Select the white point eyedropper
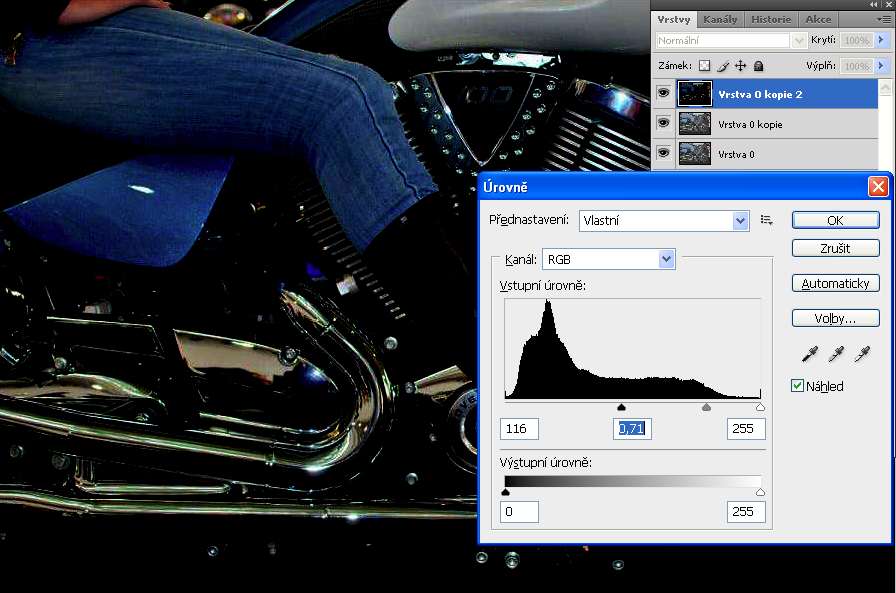 861,353
